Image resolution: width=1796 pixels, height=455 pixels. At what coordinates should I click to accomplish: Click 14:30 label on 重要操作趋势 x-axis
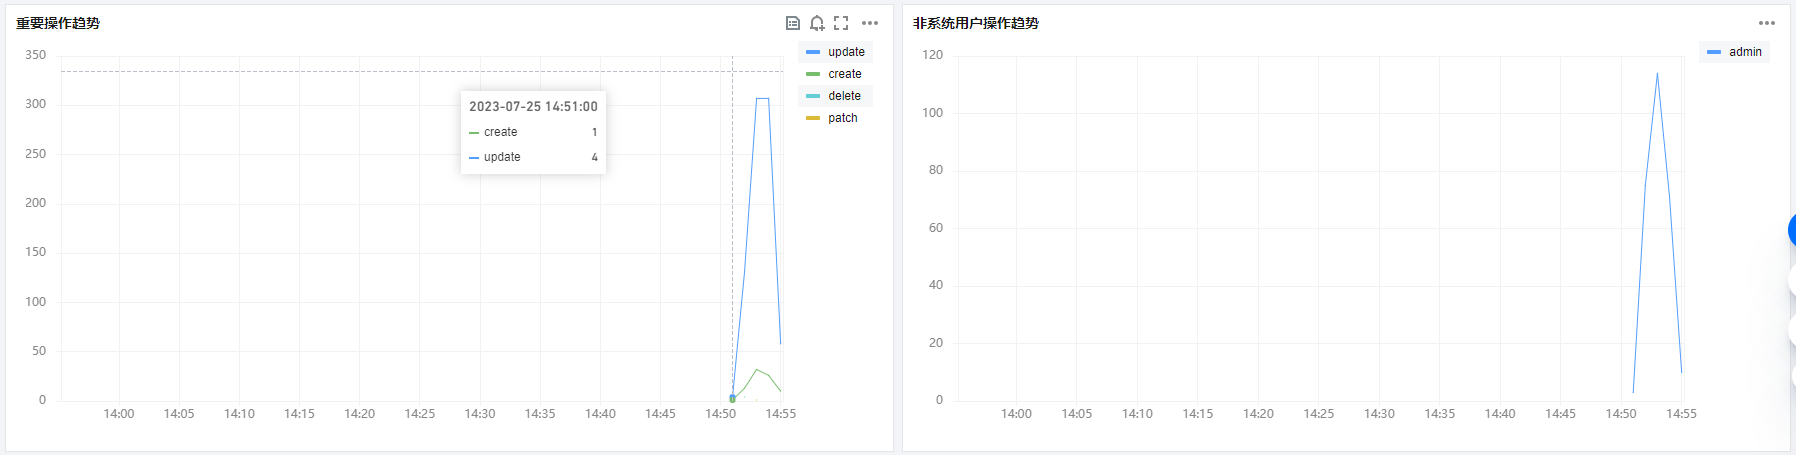click(480, 414)
